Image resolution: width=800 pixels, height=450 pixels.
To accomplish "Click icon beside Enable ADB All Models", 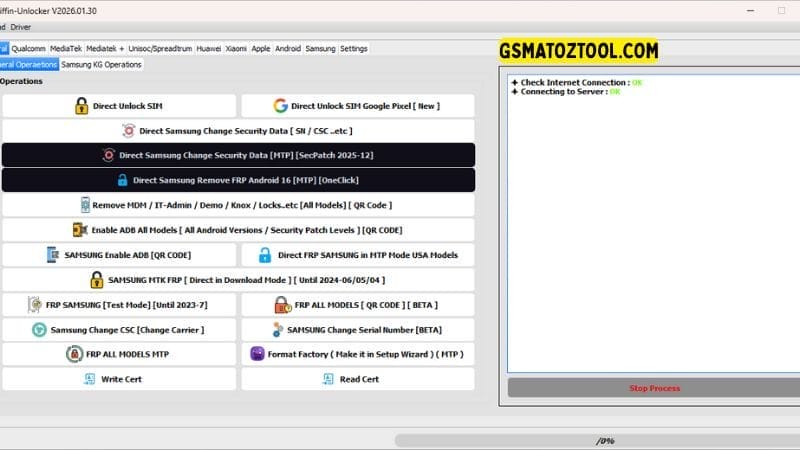I will tap(80, 230).
